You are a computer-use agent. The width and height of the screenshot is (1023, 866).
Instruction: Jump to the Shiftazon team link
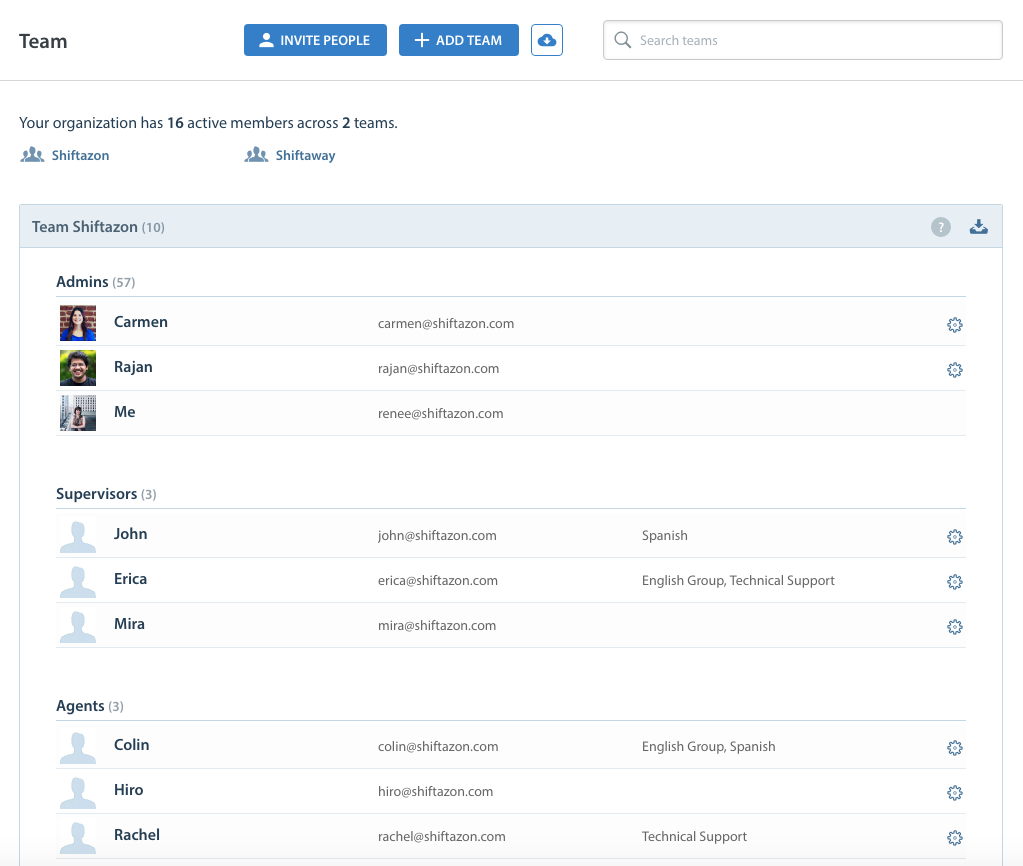tap(80, 156)
